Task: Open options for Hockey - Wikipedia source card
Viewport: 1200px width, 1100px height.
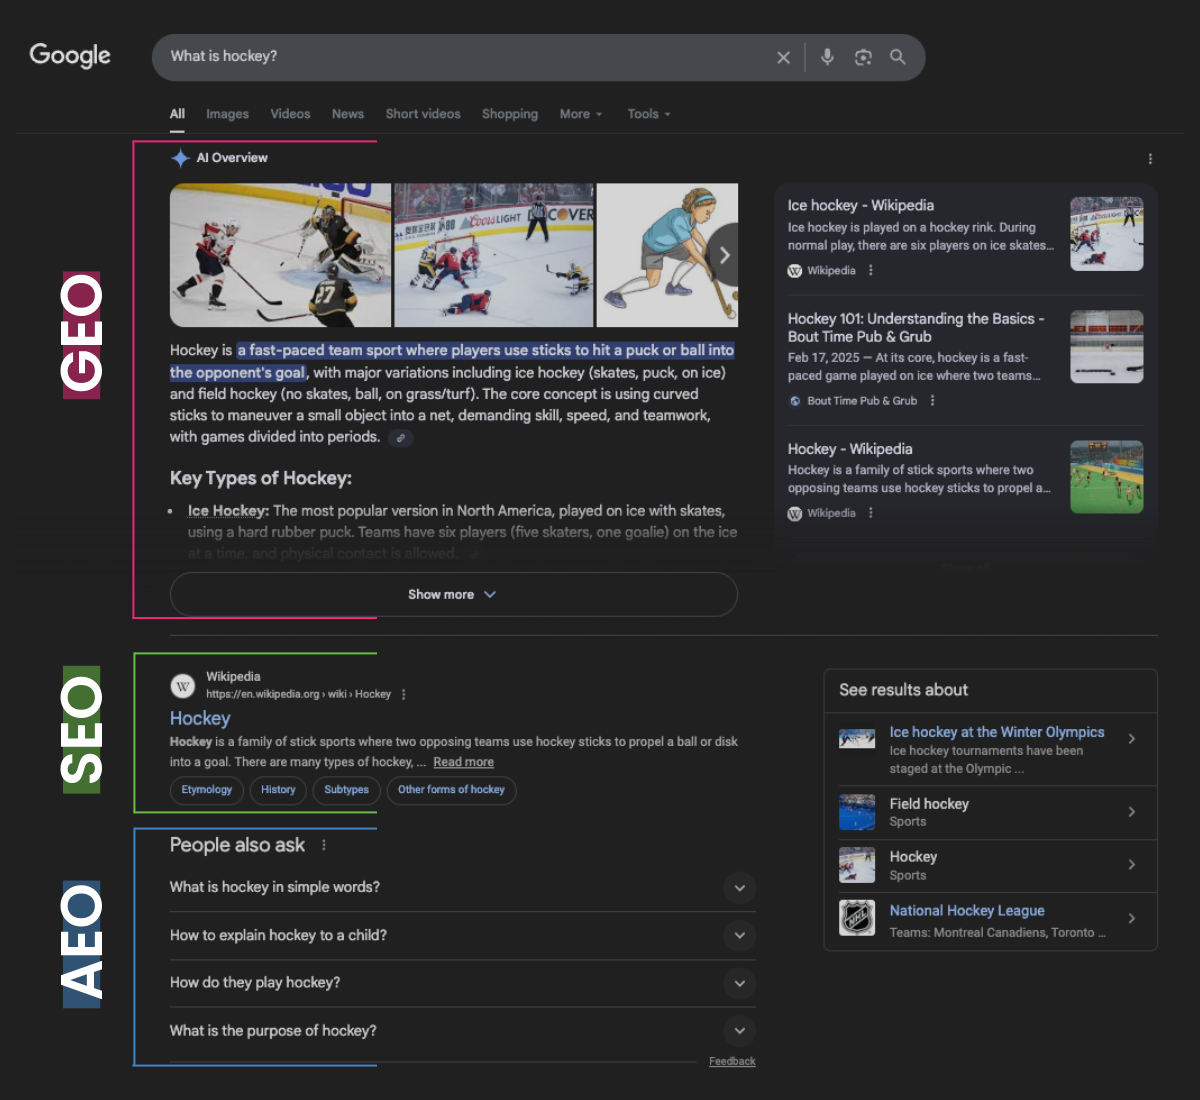Action: click(871, 513)
